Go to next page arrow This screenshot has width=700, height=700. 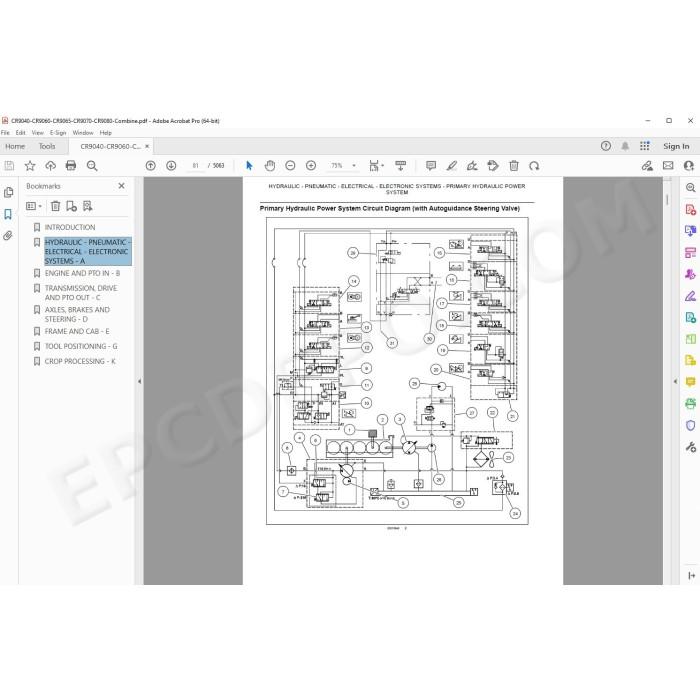click(x=171, y=166)
